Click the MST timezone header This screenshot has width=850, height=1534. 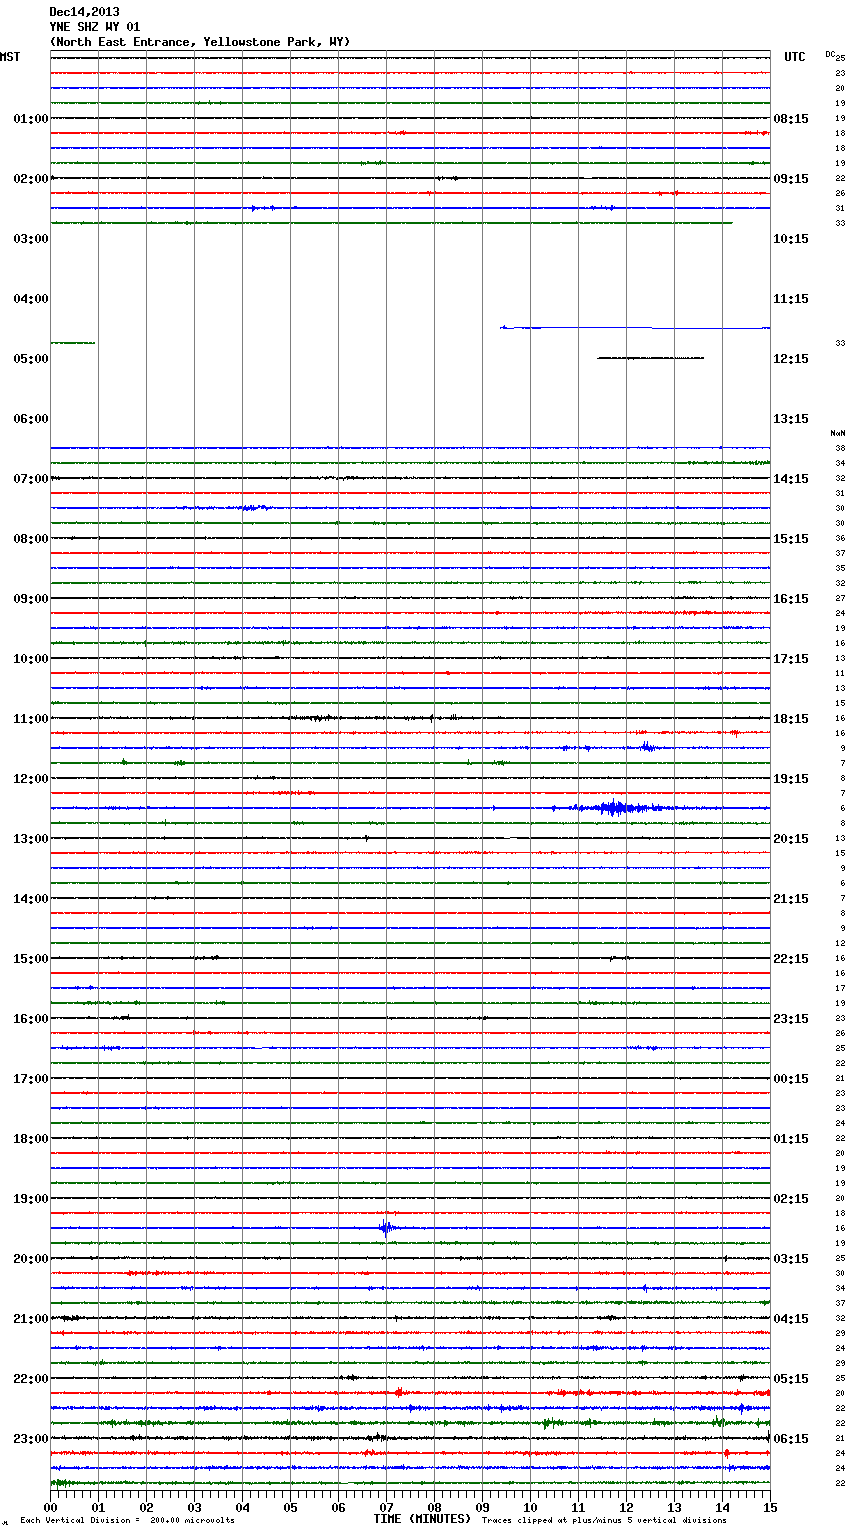(10, 57)
